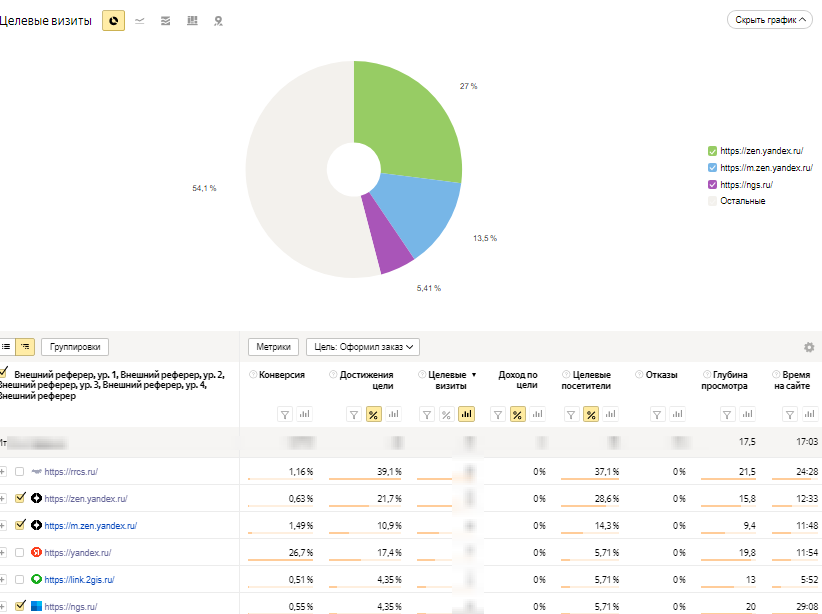The image size is (822, 614).
Task: Toggle percent mode for Целевые визиты
Action: coord(446,415)
